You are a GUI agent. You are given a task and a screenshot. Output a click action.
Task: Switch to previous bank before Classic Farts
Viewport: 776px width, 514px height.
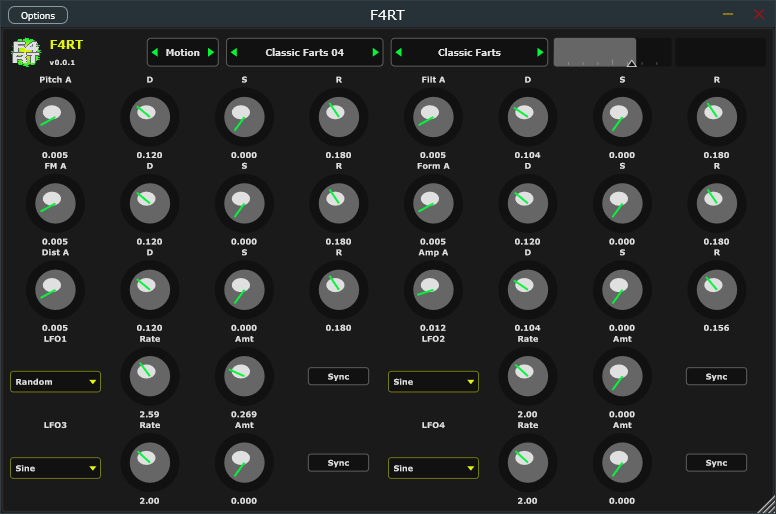pos(399,52)
